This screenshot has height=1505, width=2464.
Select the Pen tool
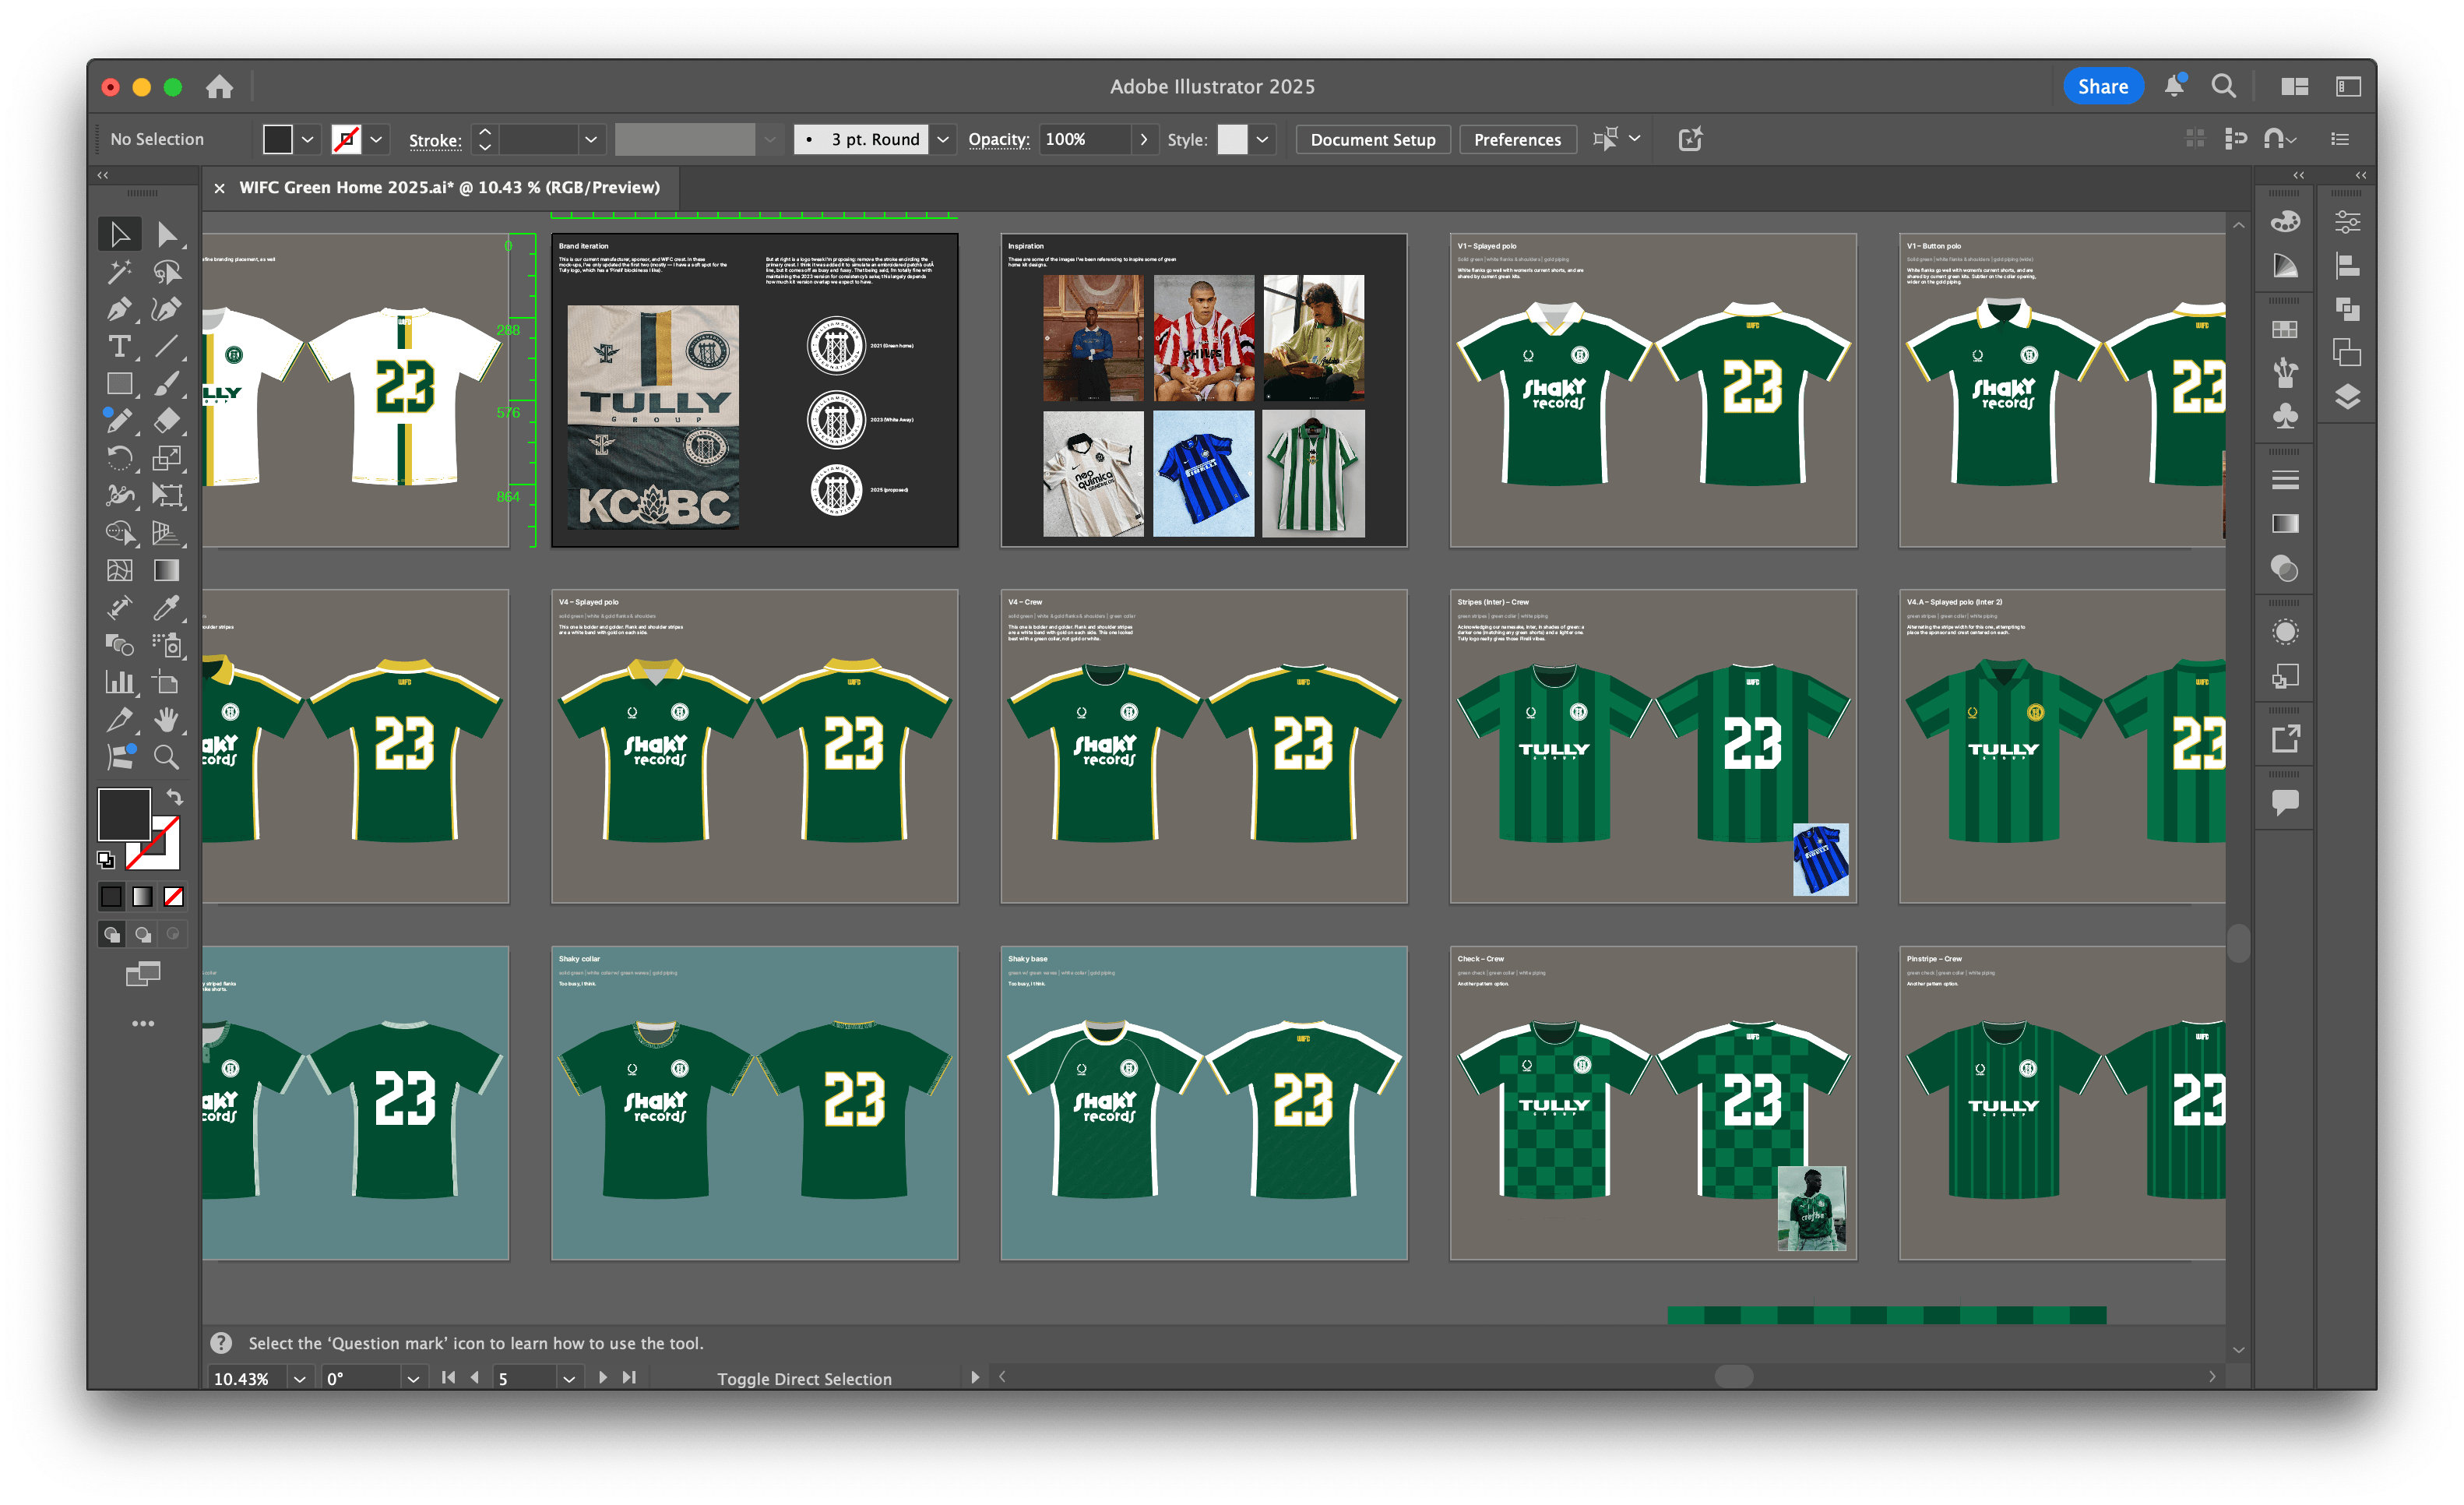[119, 310]
